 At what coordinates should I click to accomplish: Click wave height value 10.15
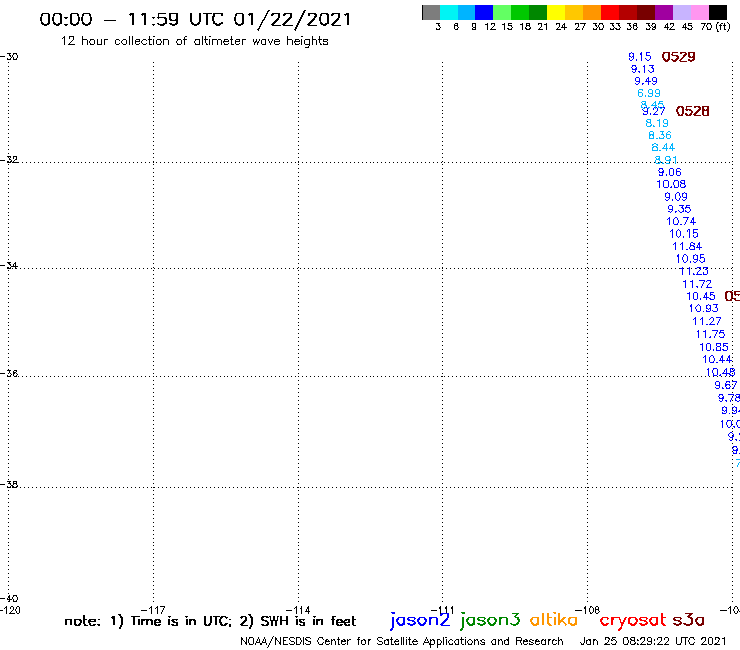(684, 234)
